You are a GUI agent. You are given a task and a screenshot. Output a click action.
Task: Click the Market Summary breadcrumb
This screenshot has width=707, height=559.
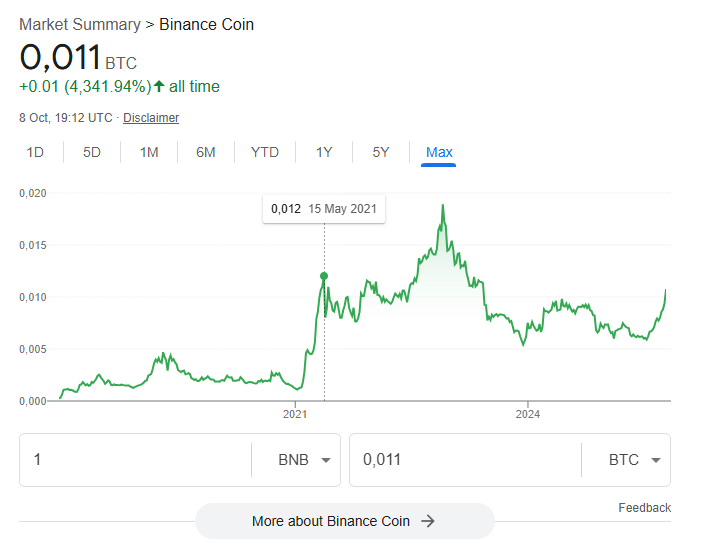pyautogui.click(x=80, y=24)
